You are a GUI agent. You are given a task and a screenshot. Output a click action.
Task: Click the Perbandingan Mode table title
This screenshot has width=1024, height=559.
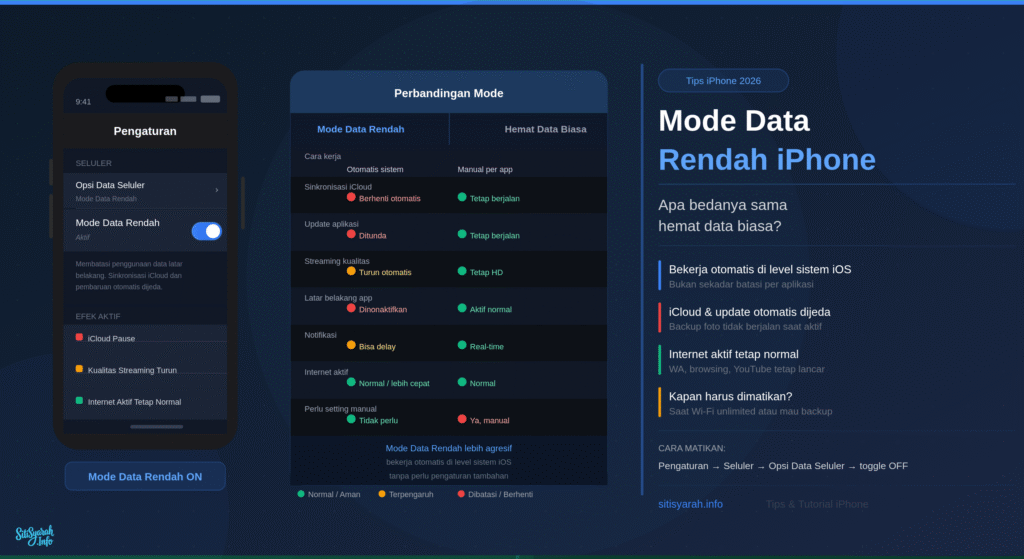[449, 93]
